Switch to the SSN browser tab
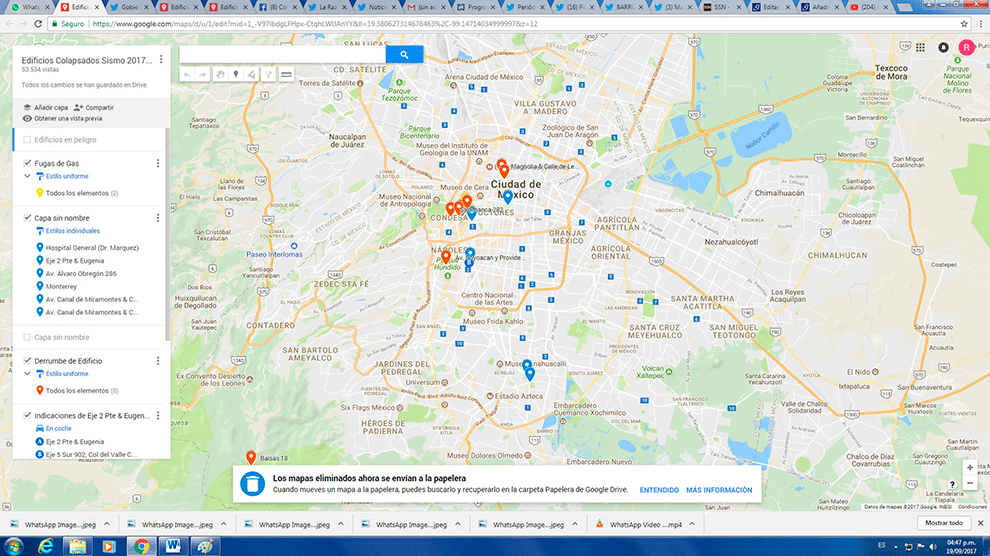990x556 pixels. click(x=722, y=8)
